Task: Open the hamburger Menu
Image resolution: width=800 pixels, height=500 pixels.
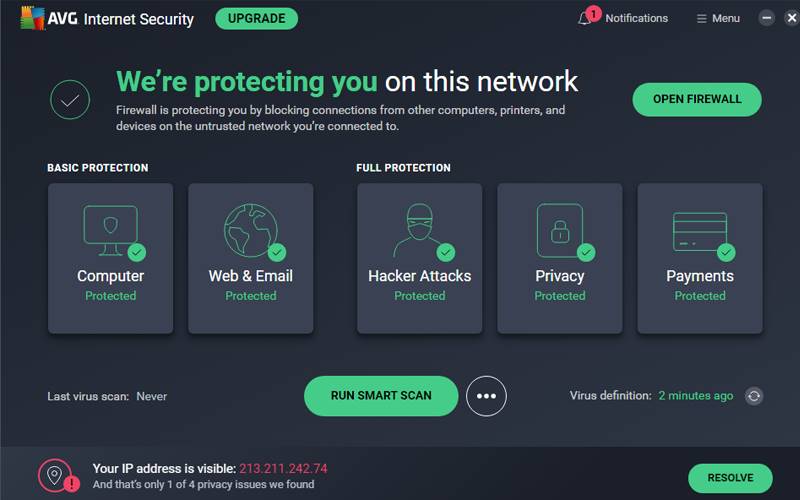Action: [x=718, y=18]
